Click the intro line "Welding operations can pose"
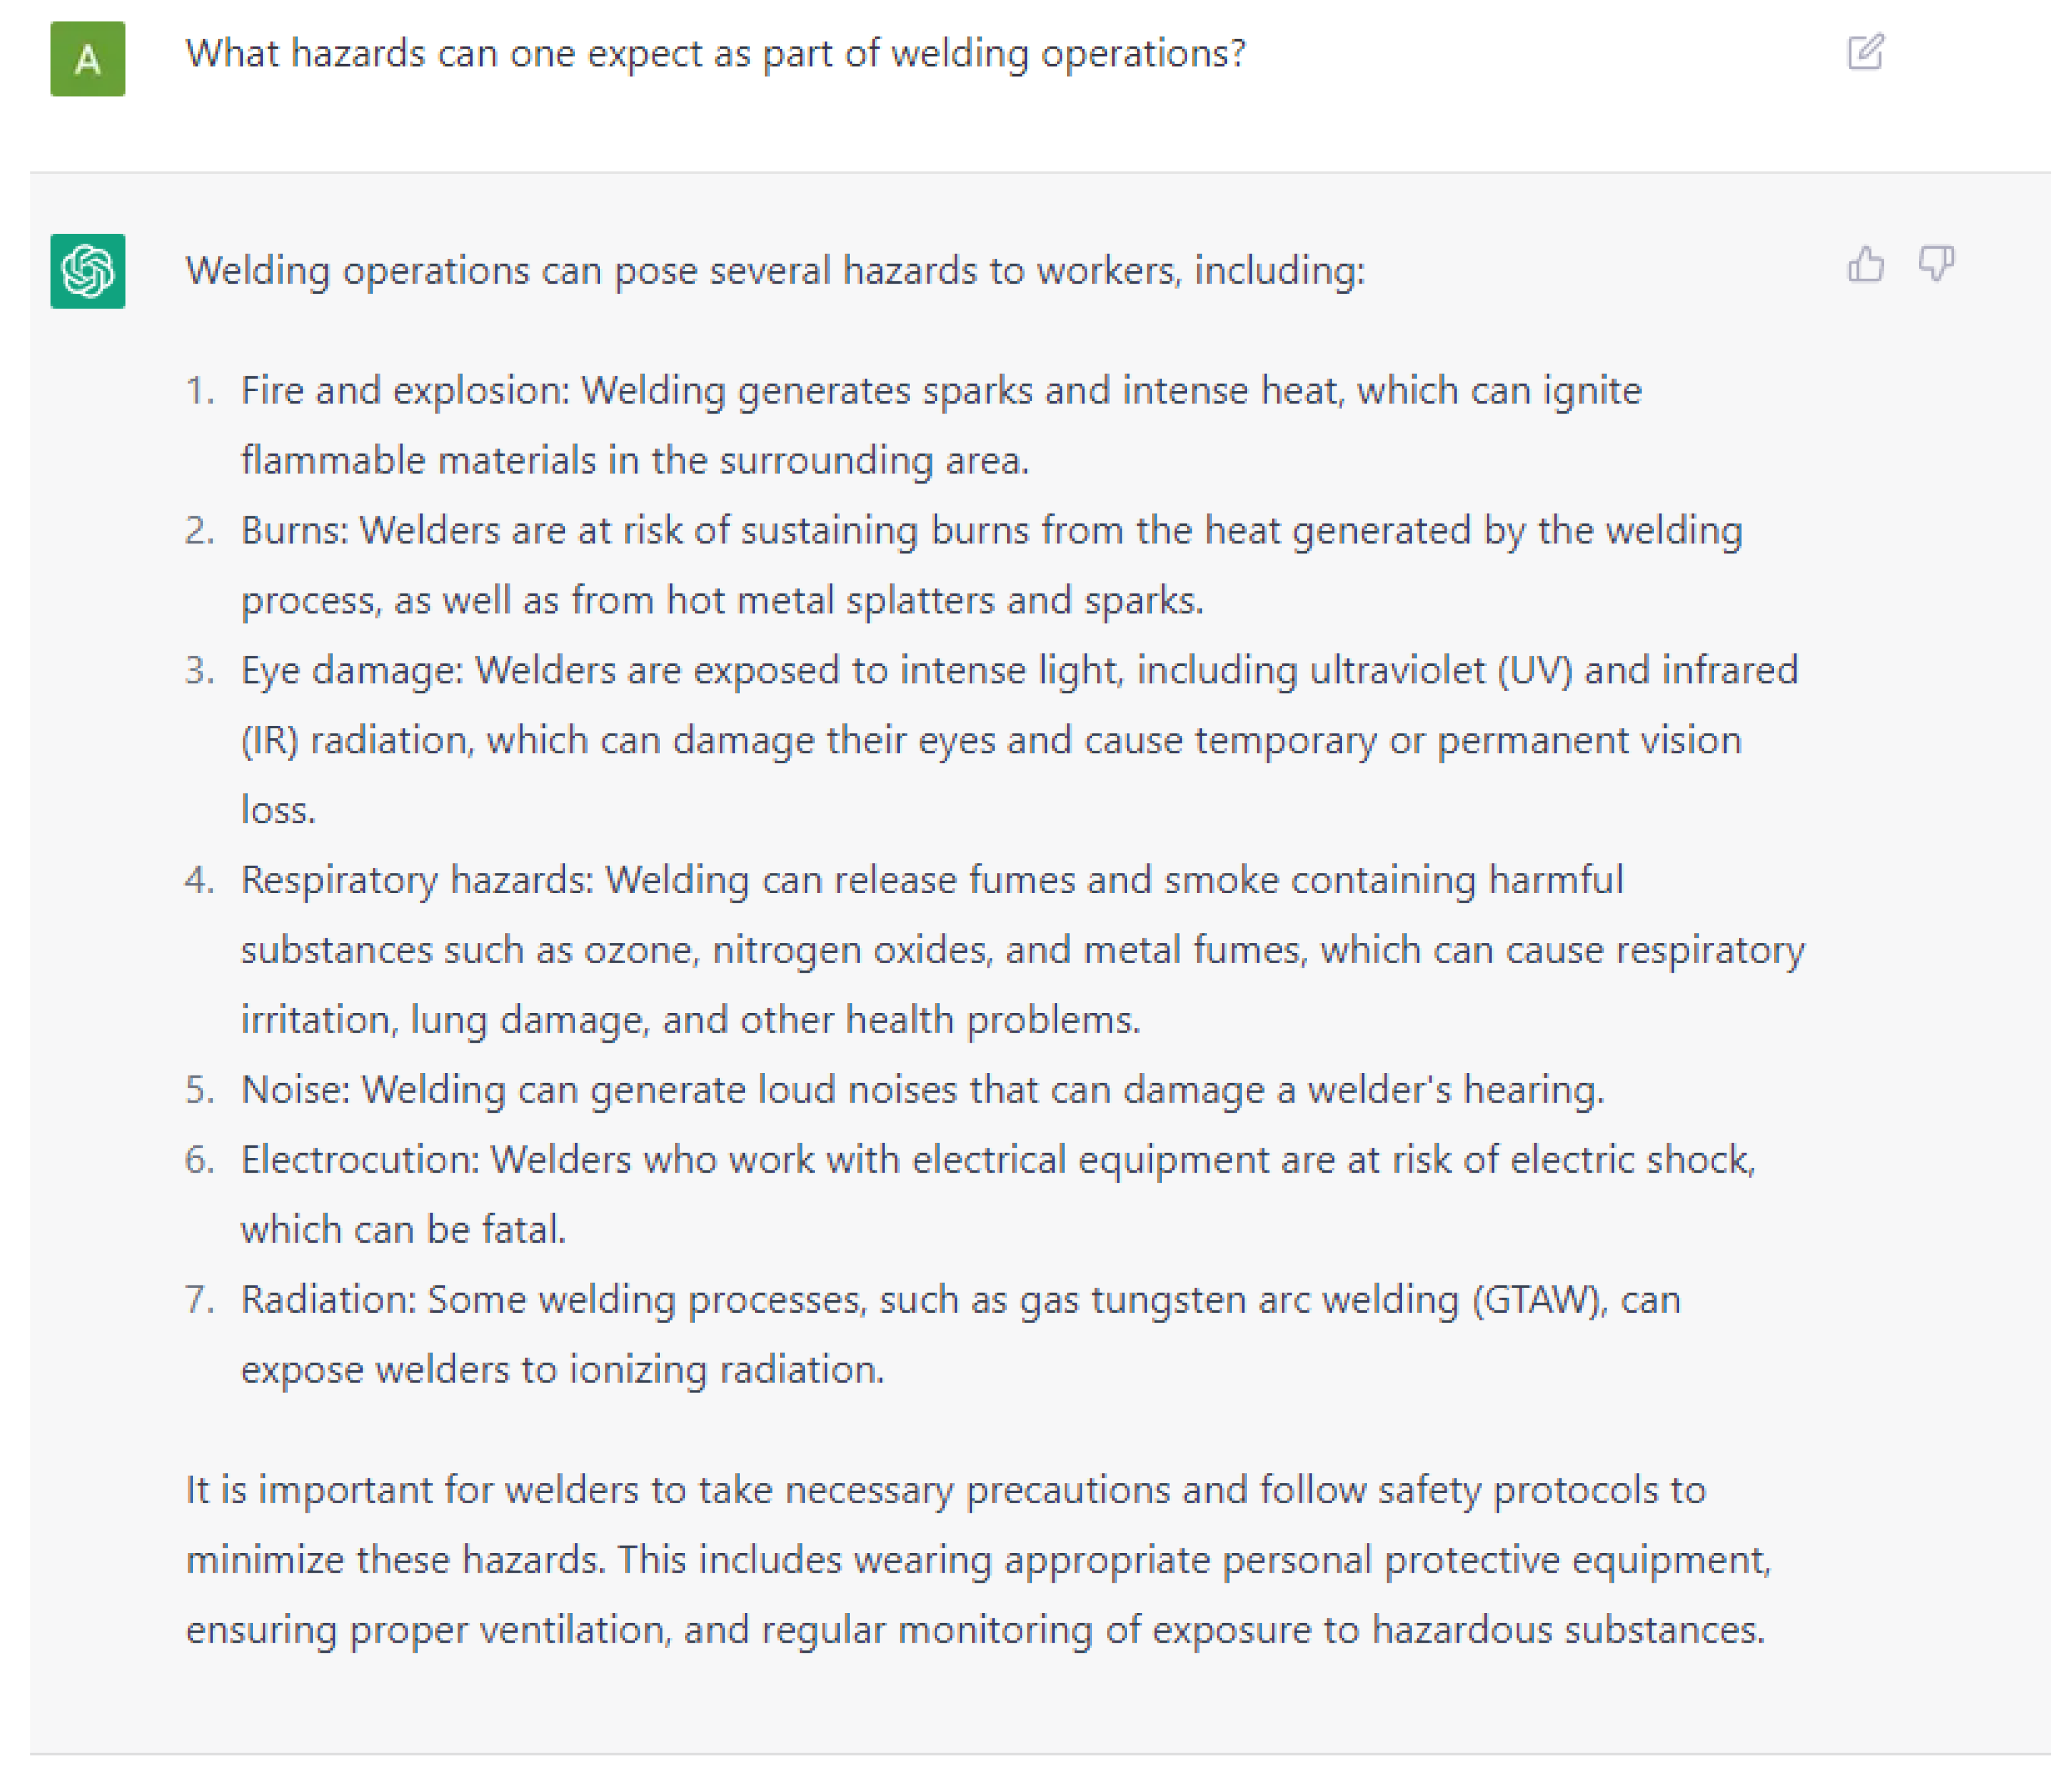2072x1778 pixels. (x=775, y=271)
